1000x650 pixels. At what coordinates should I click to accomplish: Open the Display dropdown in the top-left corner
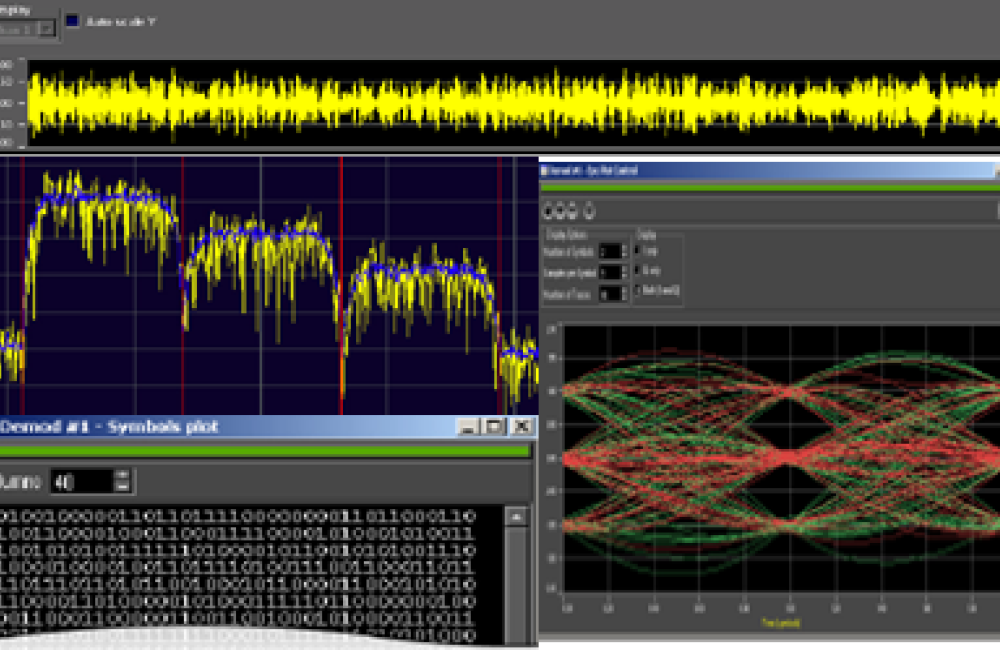coord(27,29)
